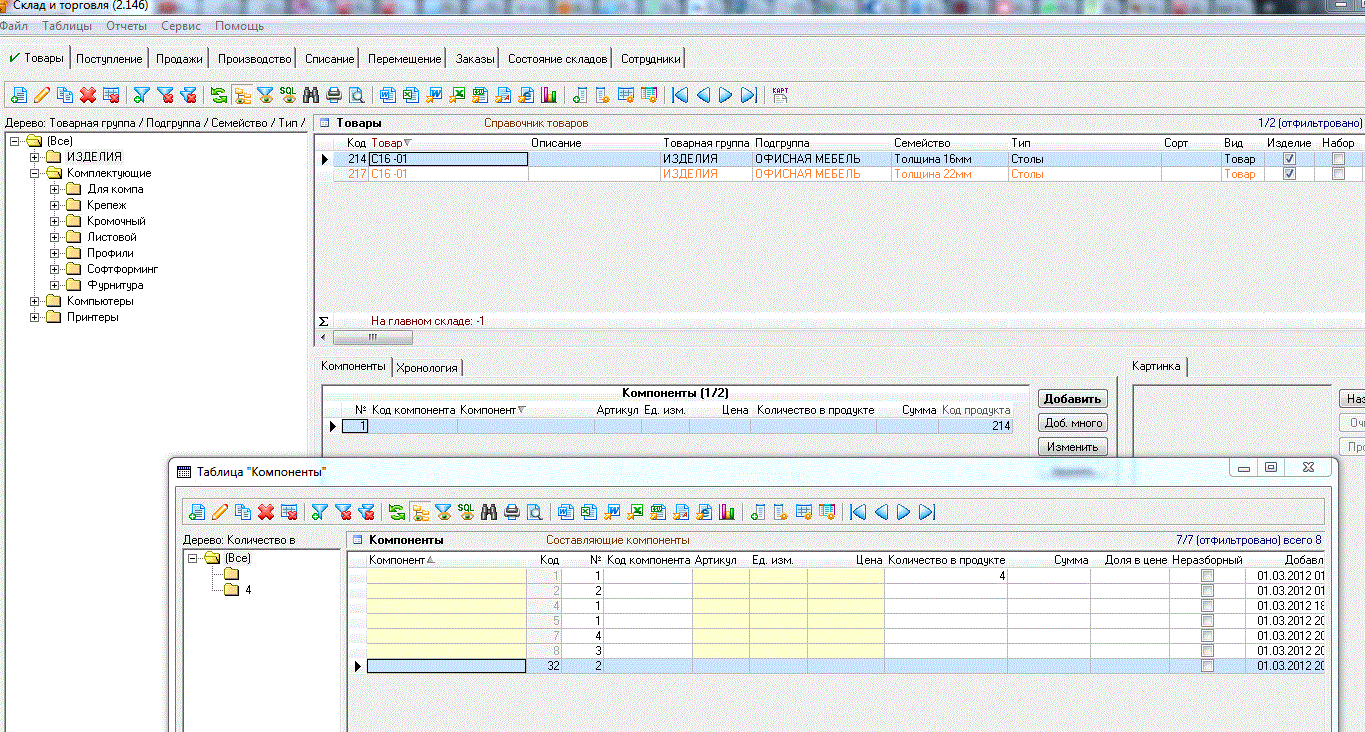
Task: Expand the ИЗДЕЛИЯ tree node
Action: tap(36, 157)
